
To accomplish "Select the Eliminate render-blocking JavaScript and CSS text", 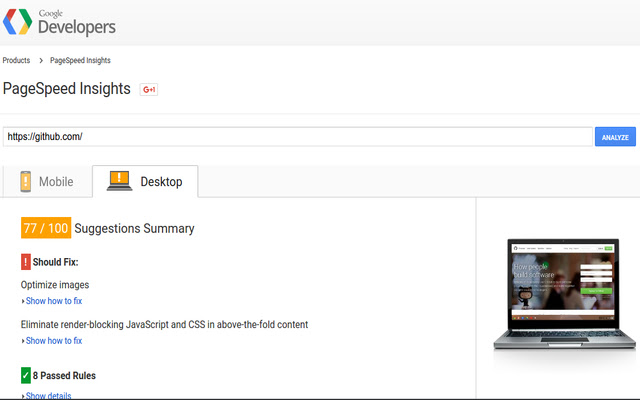I will click(164, 324).
